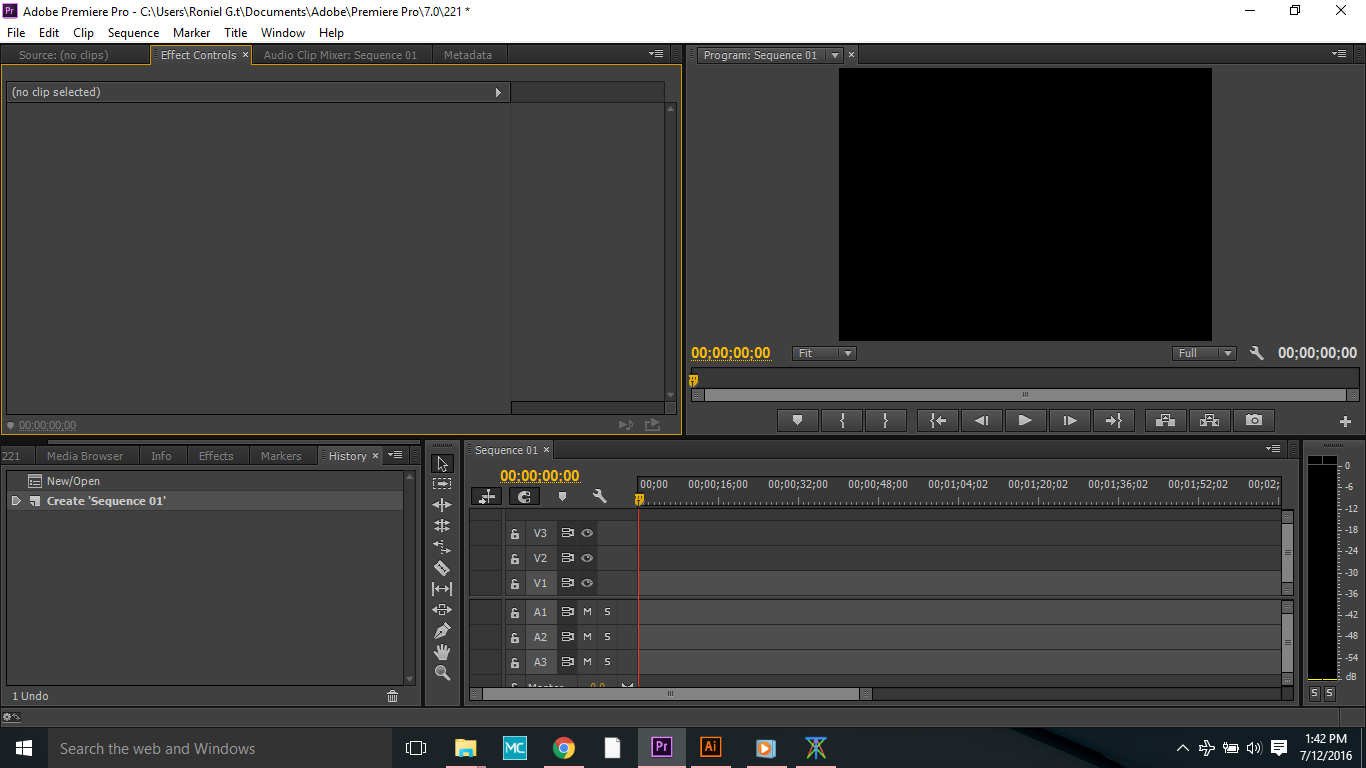Viewport: 1366px width, 768px height.
Task: Switch to the Effects tab
Action: click(x=216, y=456)
